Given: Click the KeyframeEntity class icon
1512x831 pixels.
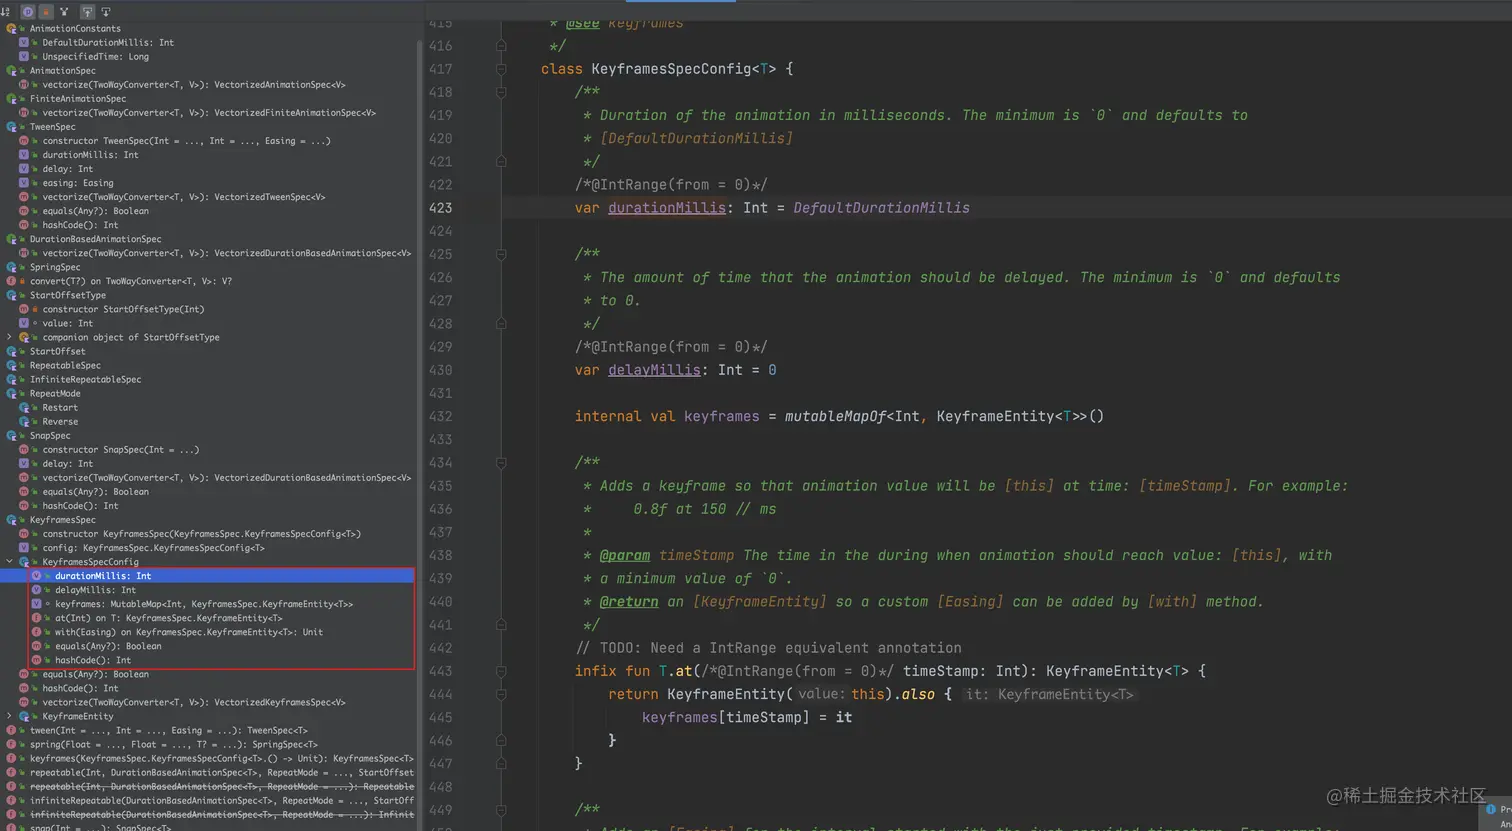Looking at the screenshot, I should click(24, 716).
